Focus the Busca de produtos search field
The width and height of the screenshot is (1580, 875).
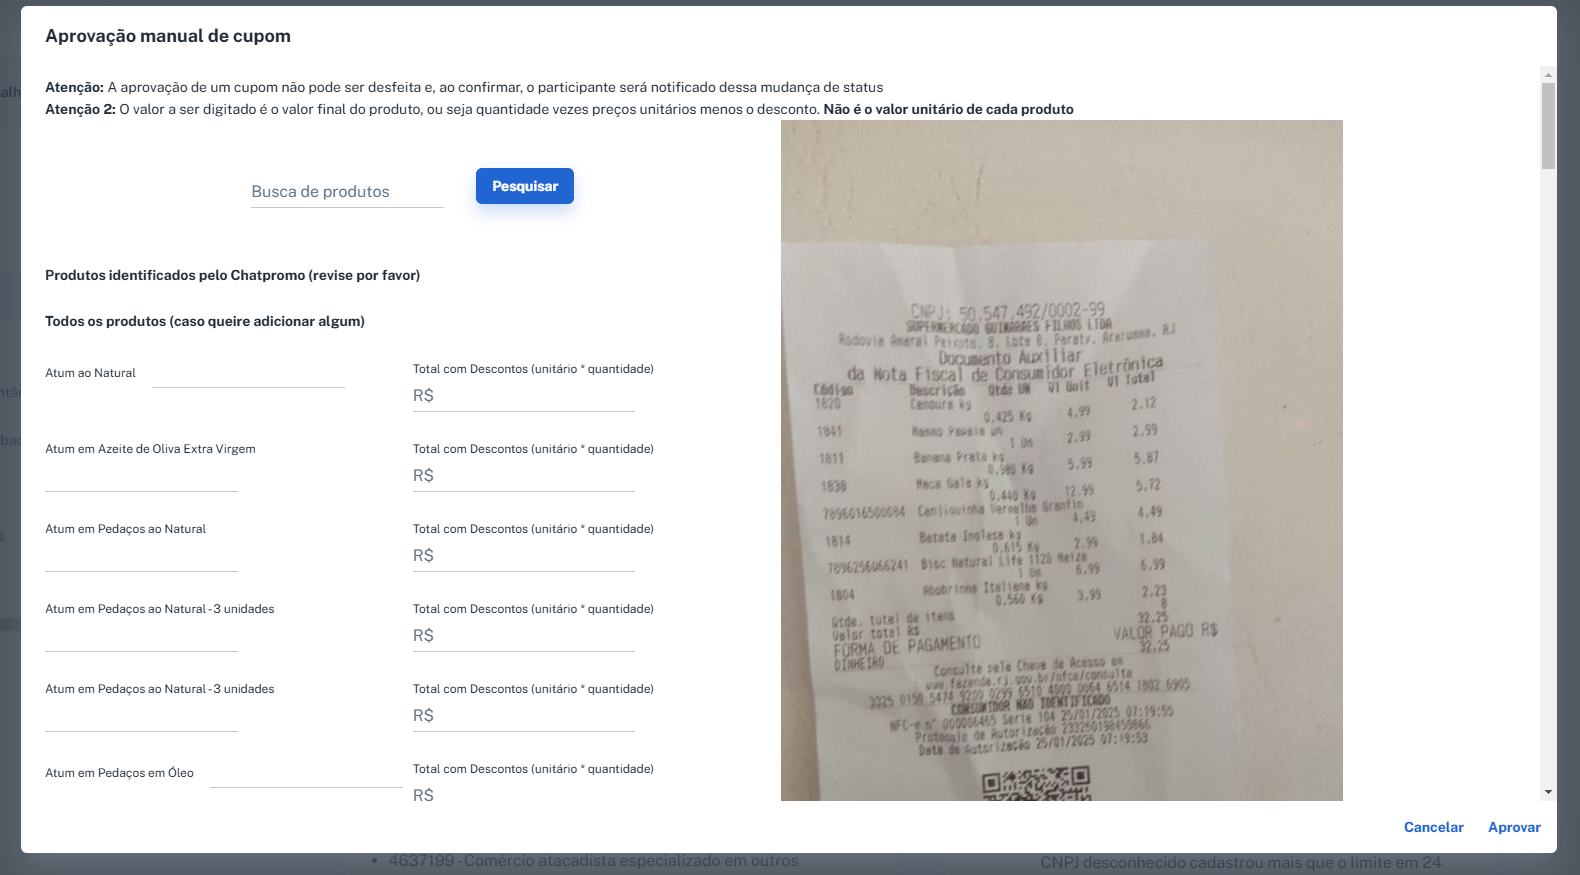(347, 192)
